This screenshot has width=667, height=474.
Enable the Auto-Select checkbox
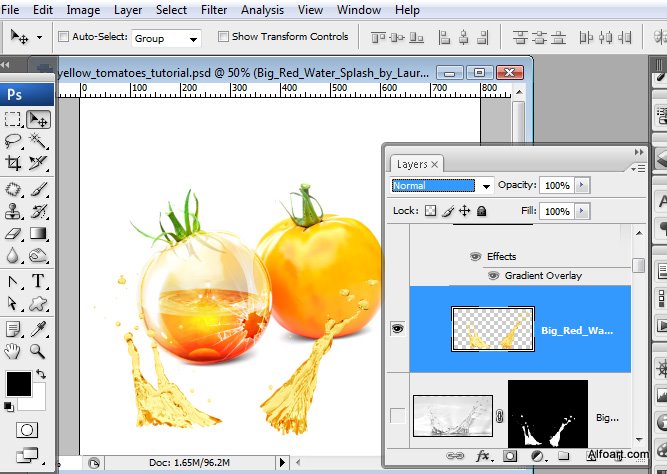click(64, 37)
